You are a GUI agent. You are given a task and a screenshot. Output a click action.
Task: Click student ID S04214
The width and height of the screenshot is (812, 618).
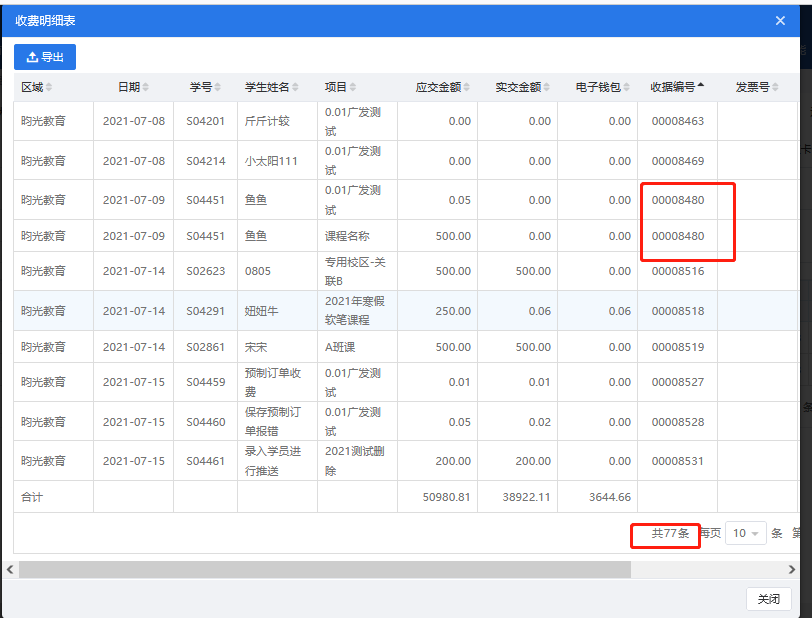click(206, 161)
